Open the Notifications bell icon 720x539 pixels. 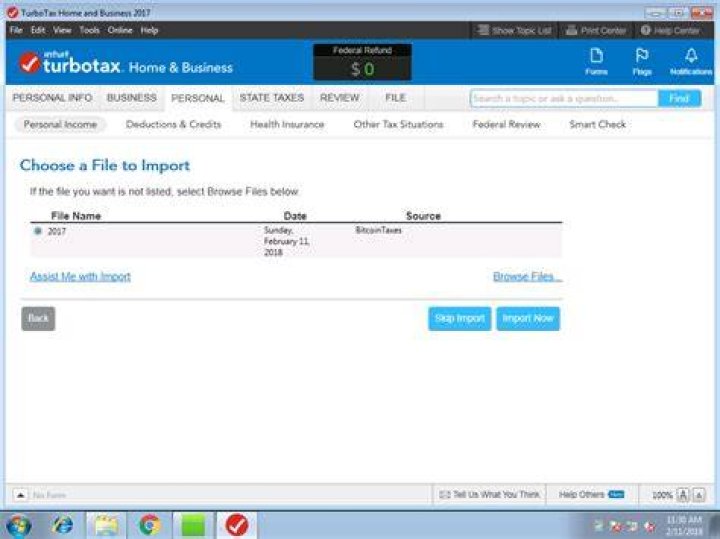click(691, 61)
